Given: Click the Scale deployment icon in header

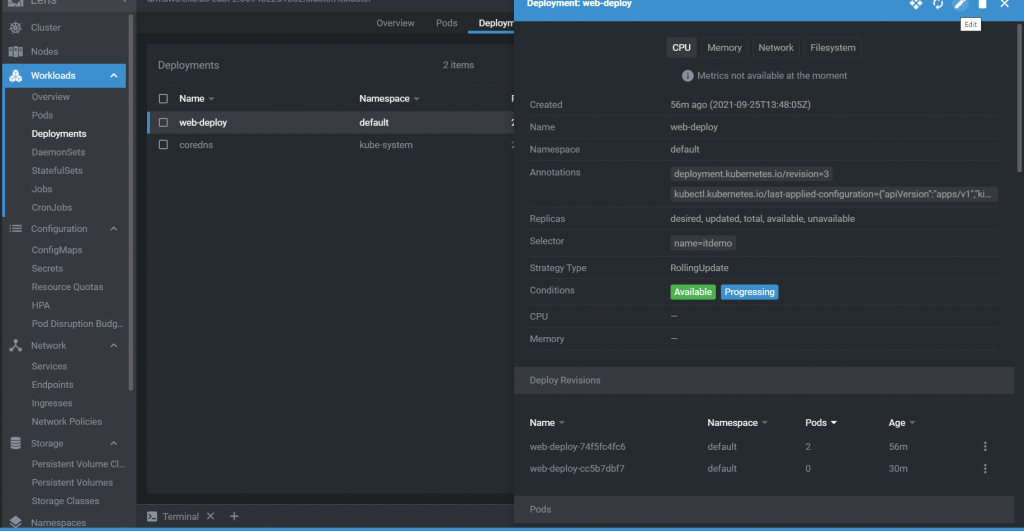Looking at the screenshot, I should (x=916, y=4).
